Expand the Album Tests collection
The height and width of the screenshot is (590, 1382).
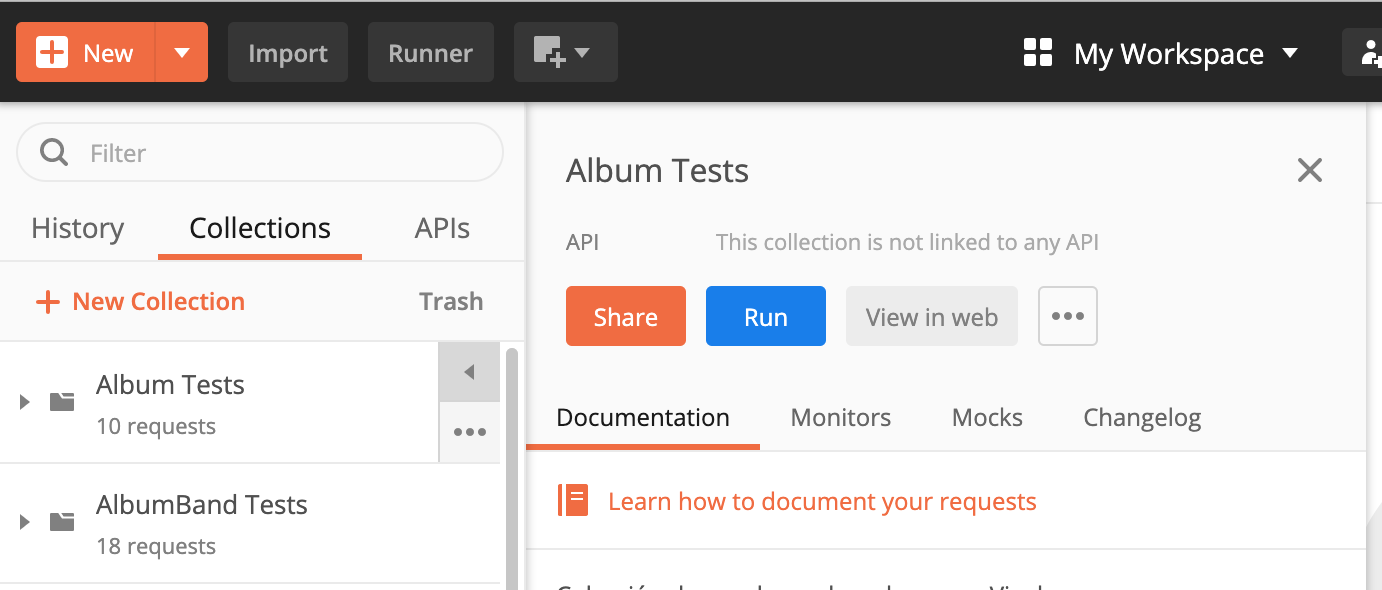[x=25, y=402]
